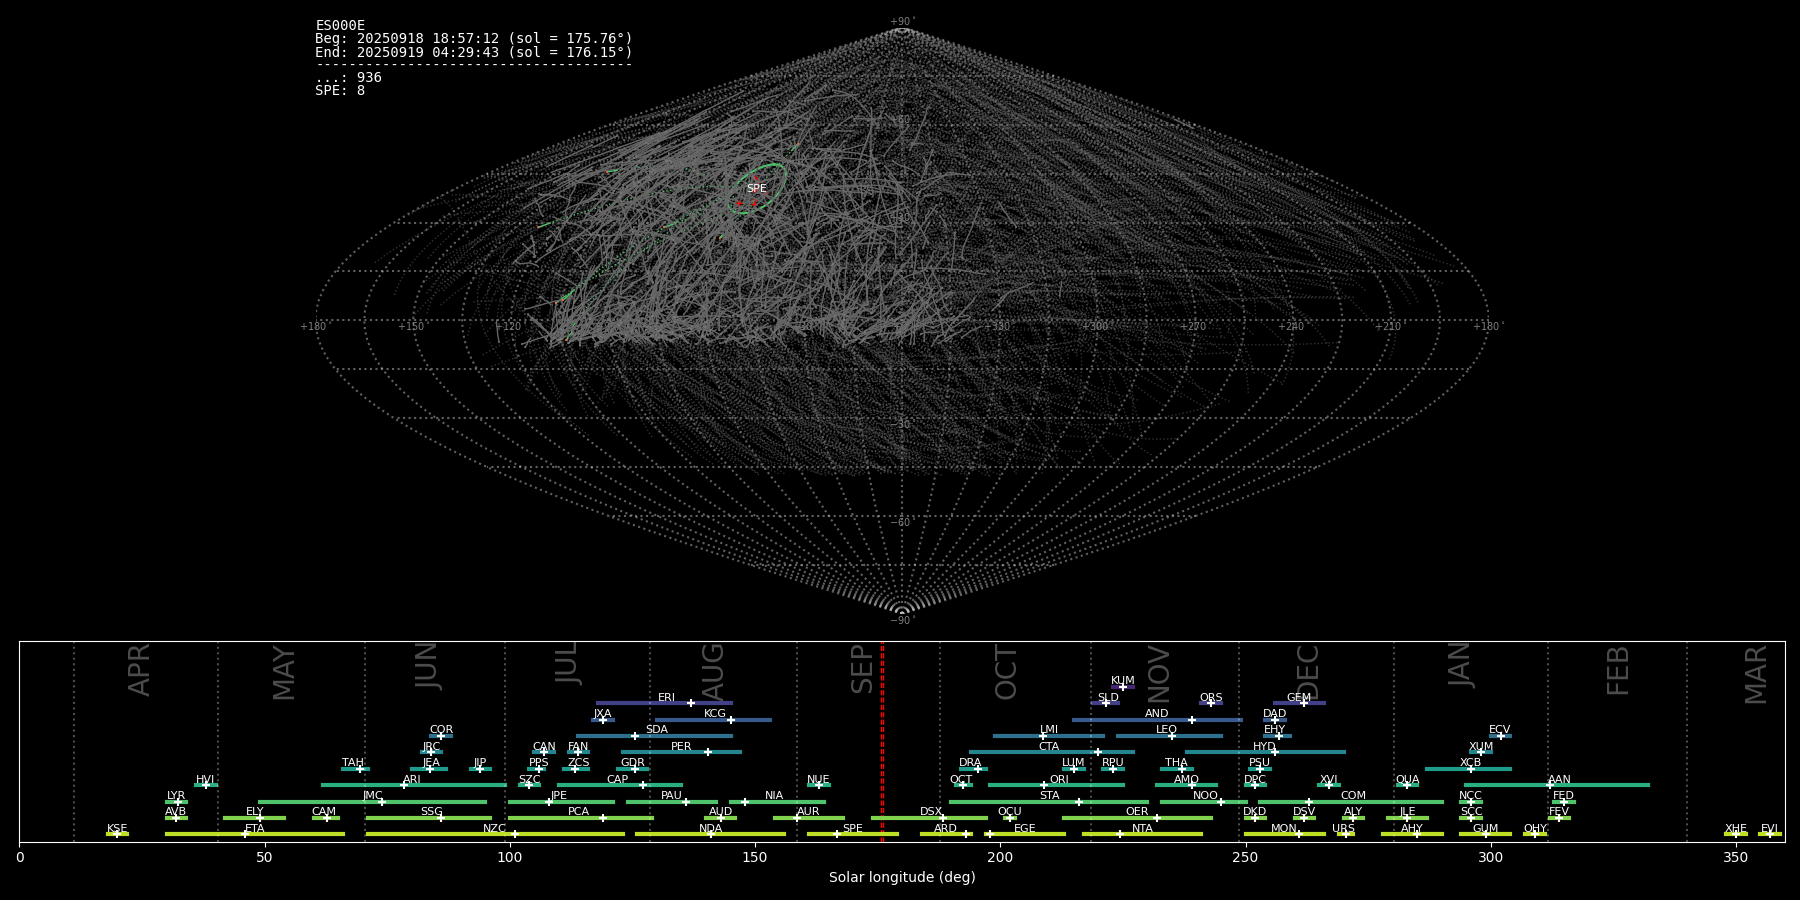Click the peak marker on the SPE timeline bar
Screen dimensions: 1800x900
click(837, 834)
